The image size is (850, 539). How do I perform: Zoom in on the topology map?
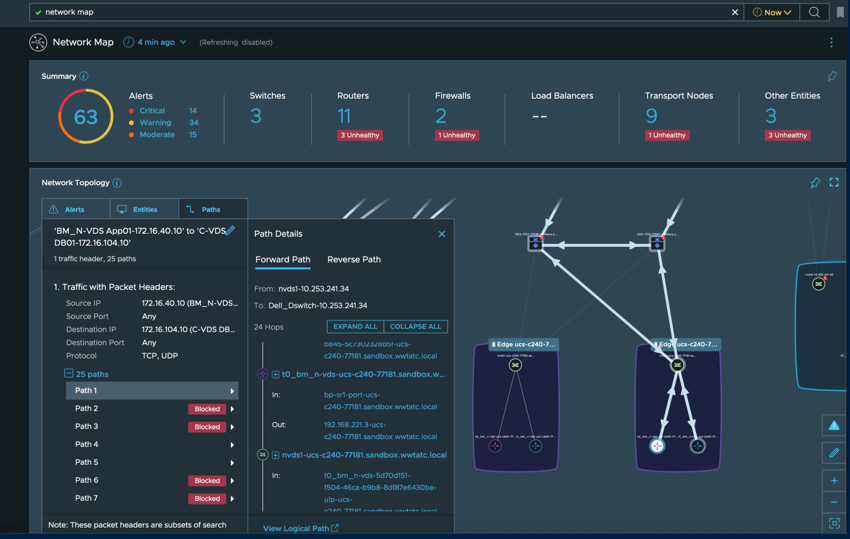point(834,481)
